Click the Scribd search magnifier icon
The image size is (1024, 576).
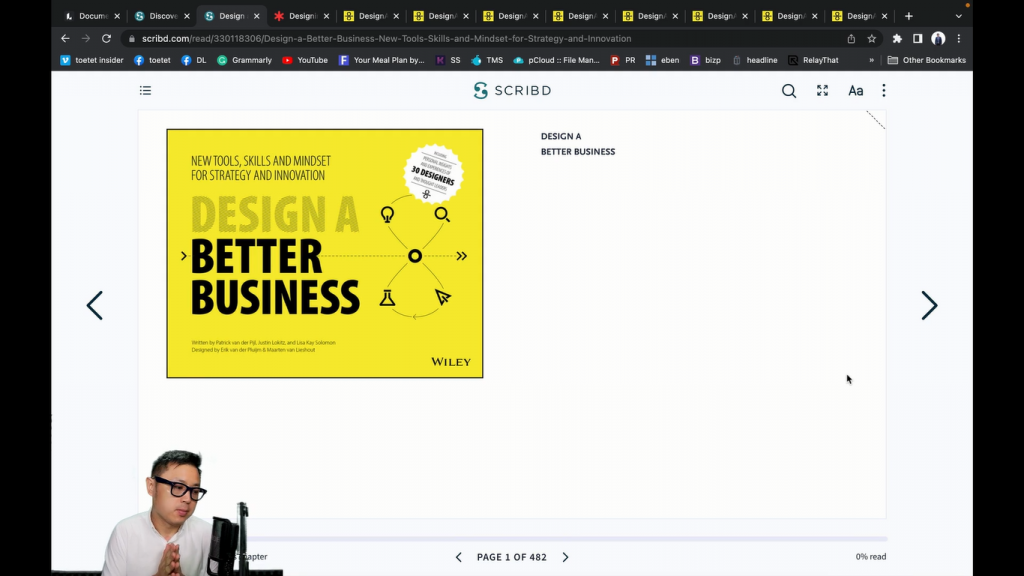789,91
